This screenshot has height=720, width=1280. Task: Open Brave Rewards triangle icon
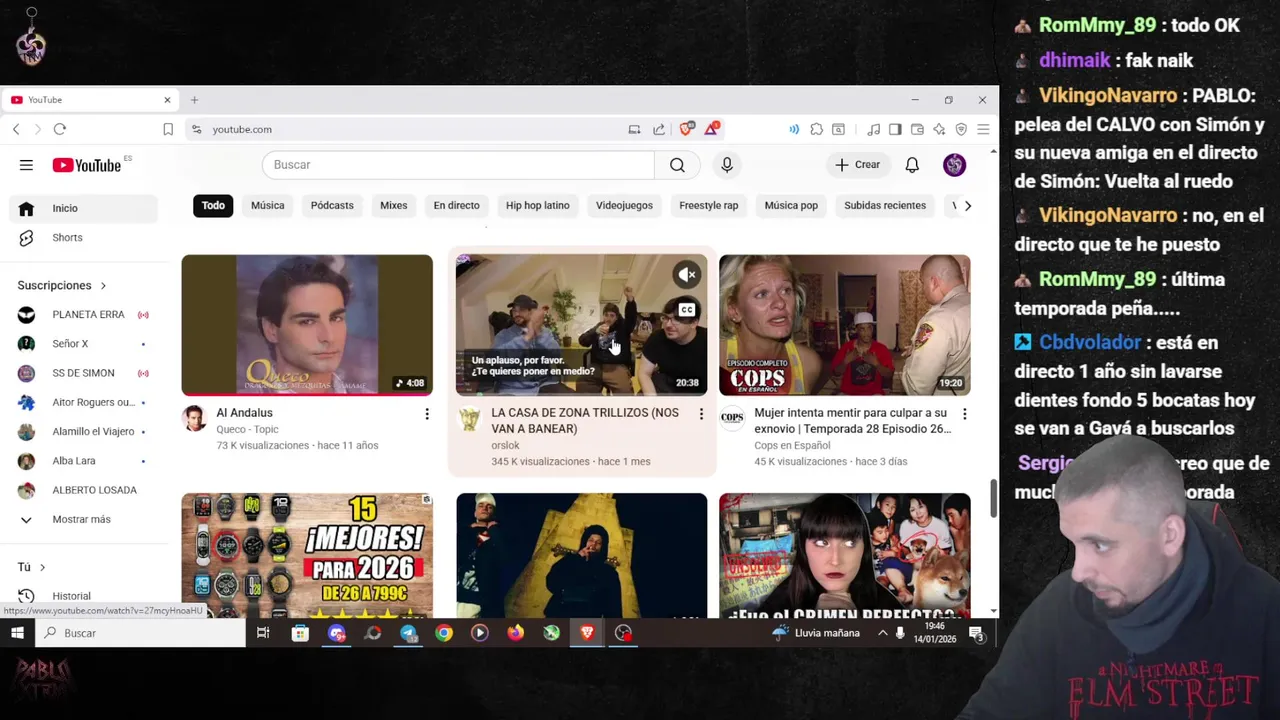tap(711, 129)
